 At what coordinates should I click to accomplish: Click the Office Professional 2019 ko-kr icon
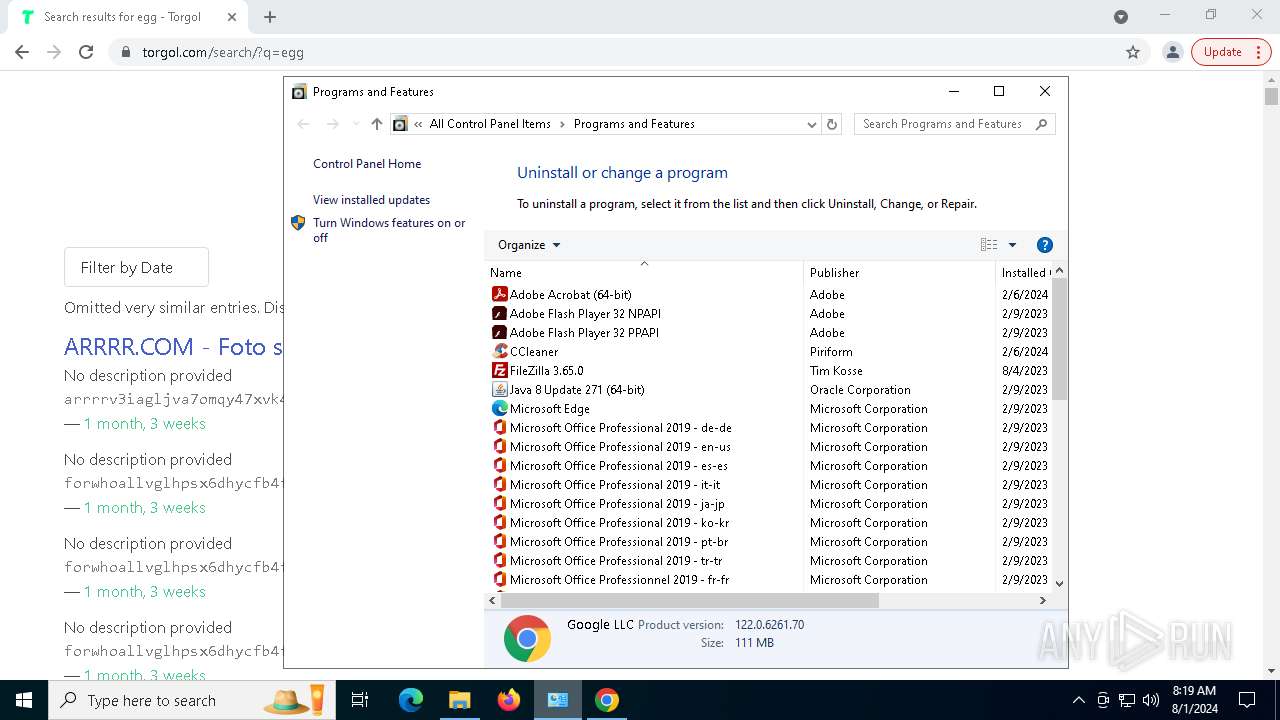(500, 523)
